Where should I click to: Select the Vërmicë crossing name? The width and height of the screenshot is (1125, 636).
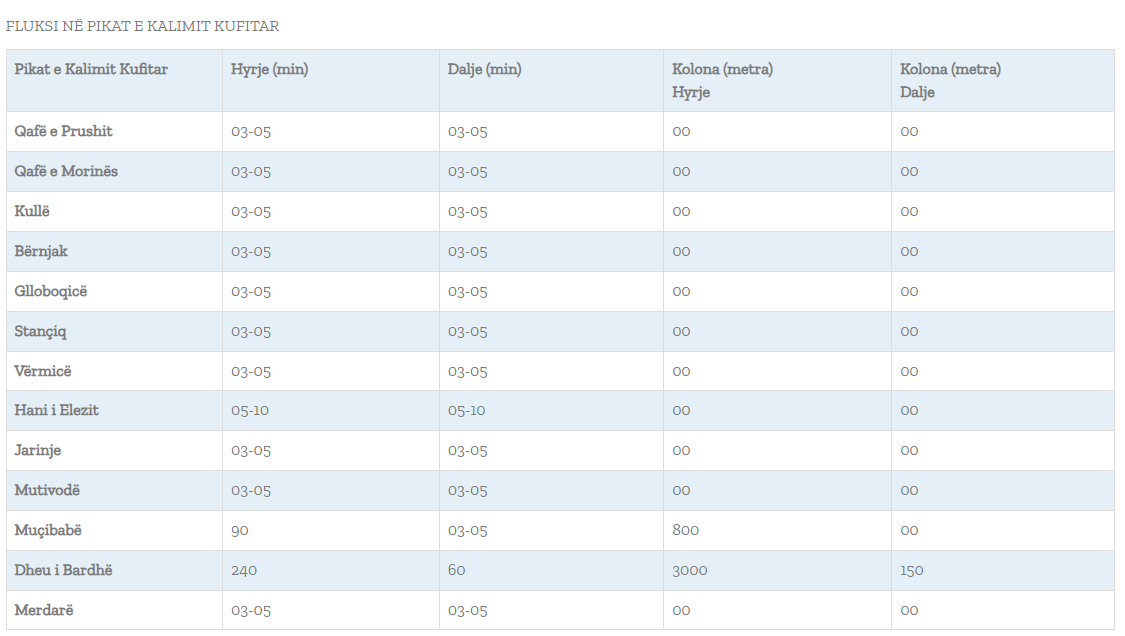pyautogui.click(x=43, y=371)
